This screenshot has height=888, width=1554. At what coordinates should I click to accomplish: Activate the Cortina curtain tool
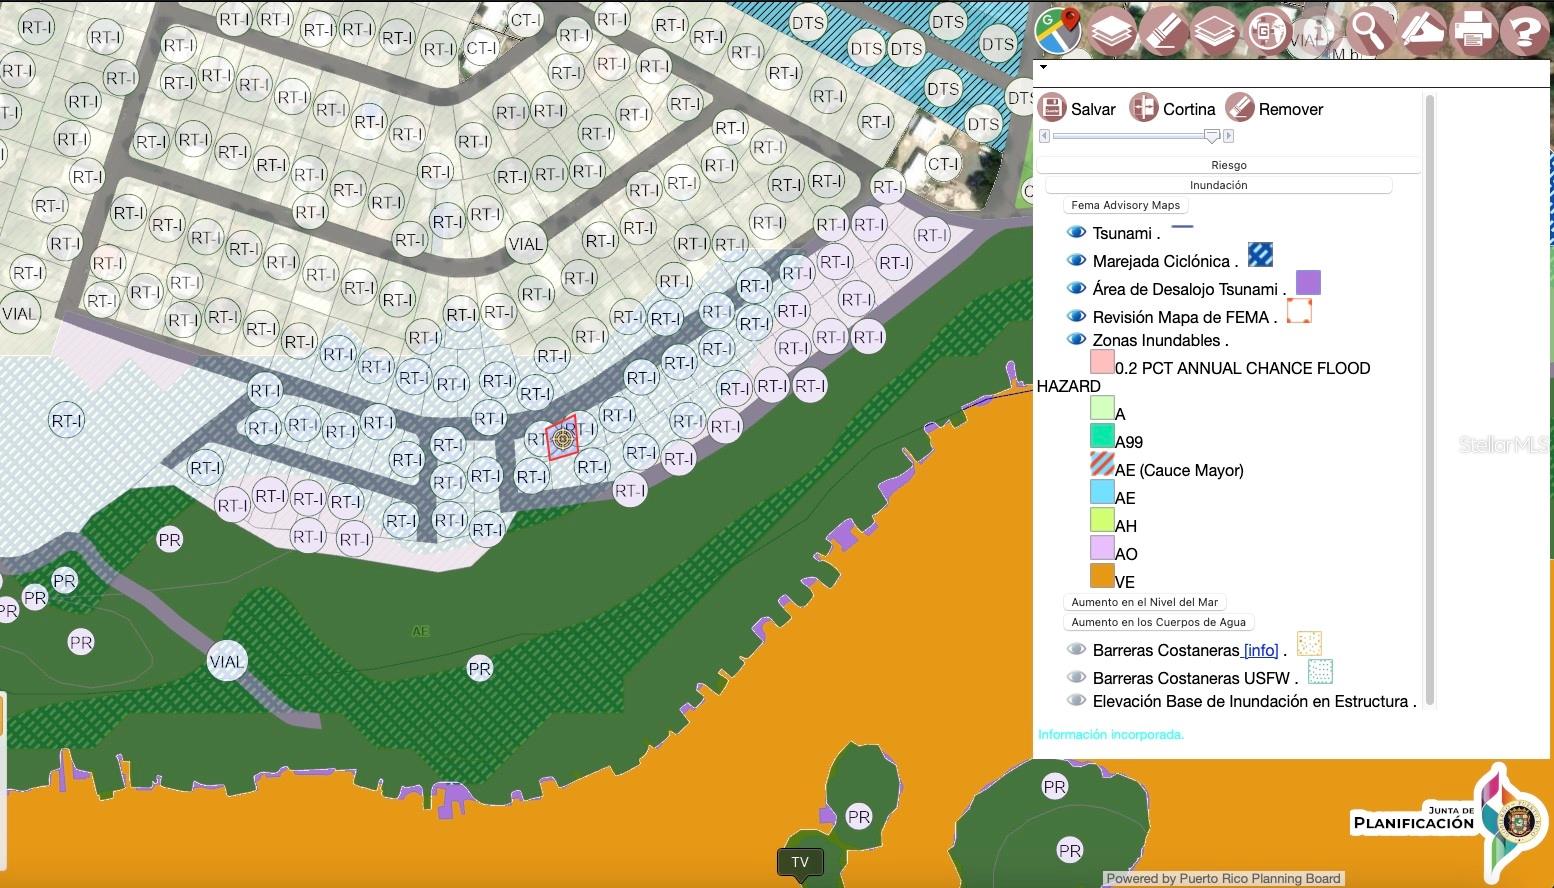click(x=1144, y=108)
